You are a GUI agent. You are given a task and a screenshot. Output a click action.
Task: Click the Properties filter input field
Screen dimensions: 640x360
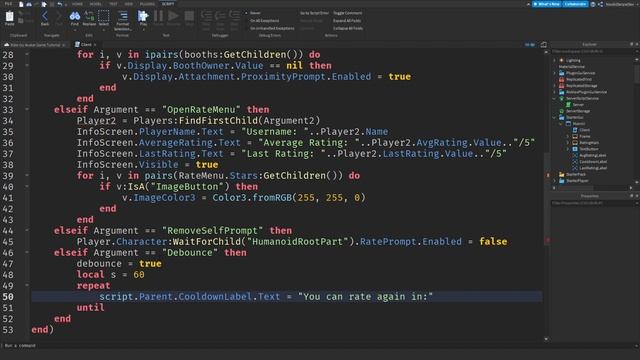coord(591,203)
